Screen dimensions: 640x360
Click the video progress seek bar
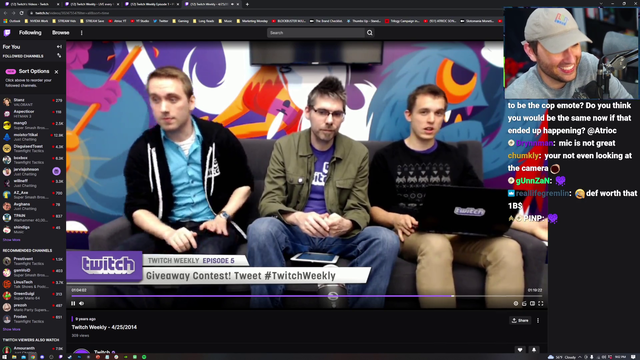click(x=307, y=296)
